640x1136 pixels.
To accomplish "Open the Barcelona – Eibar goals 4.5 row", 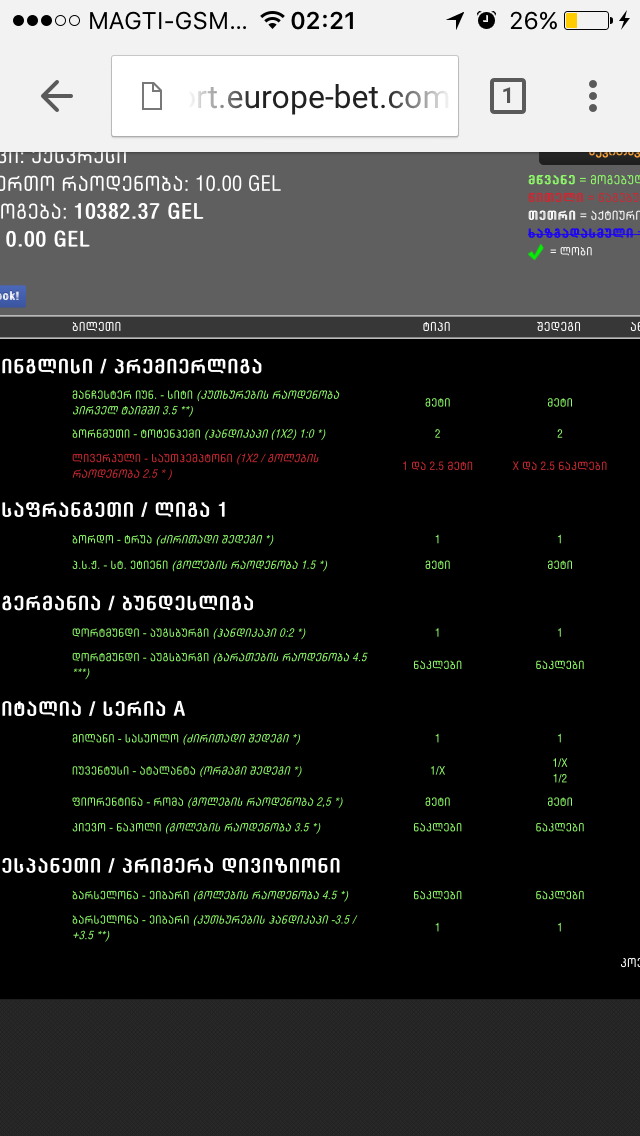I will click(210, 895).
